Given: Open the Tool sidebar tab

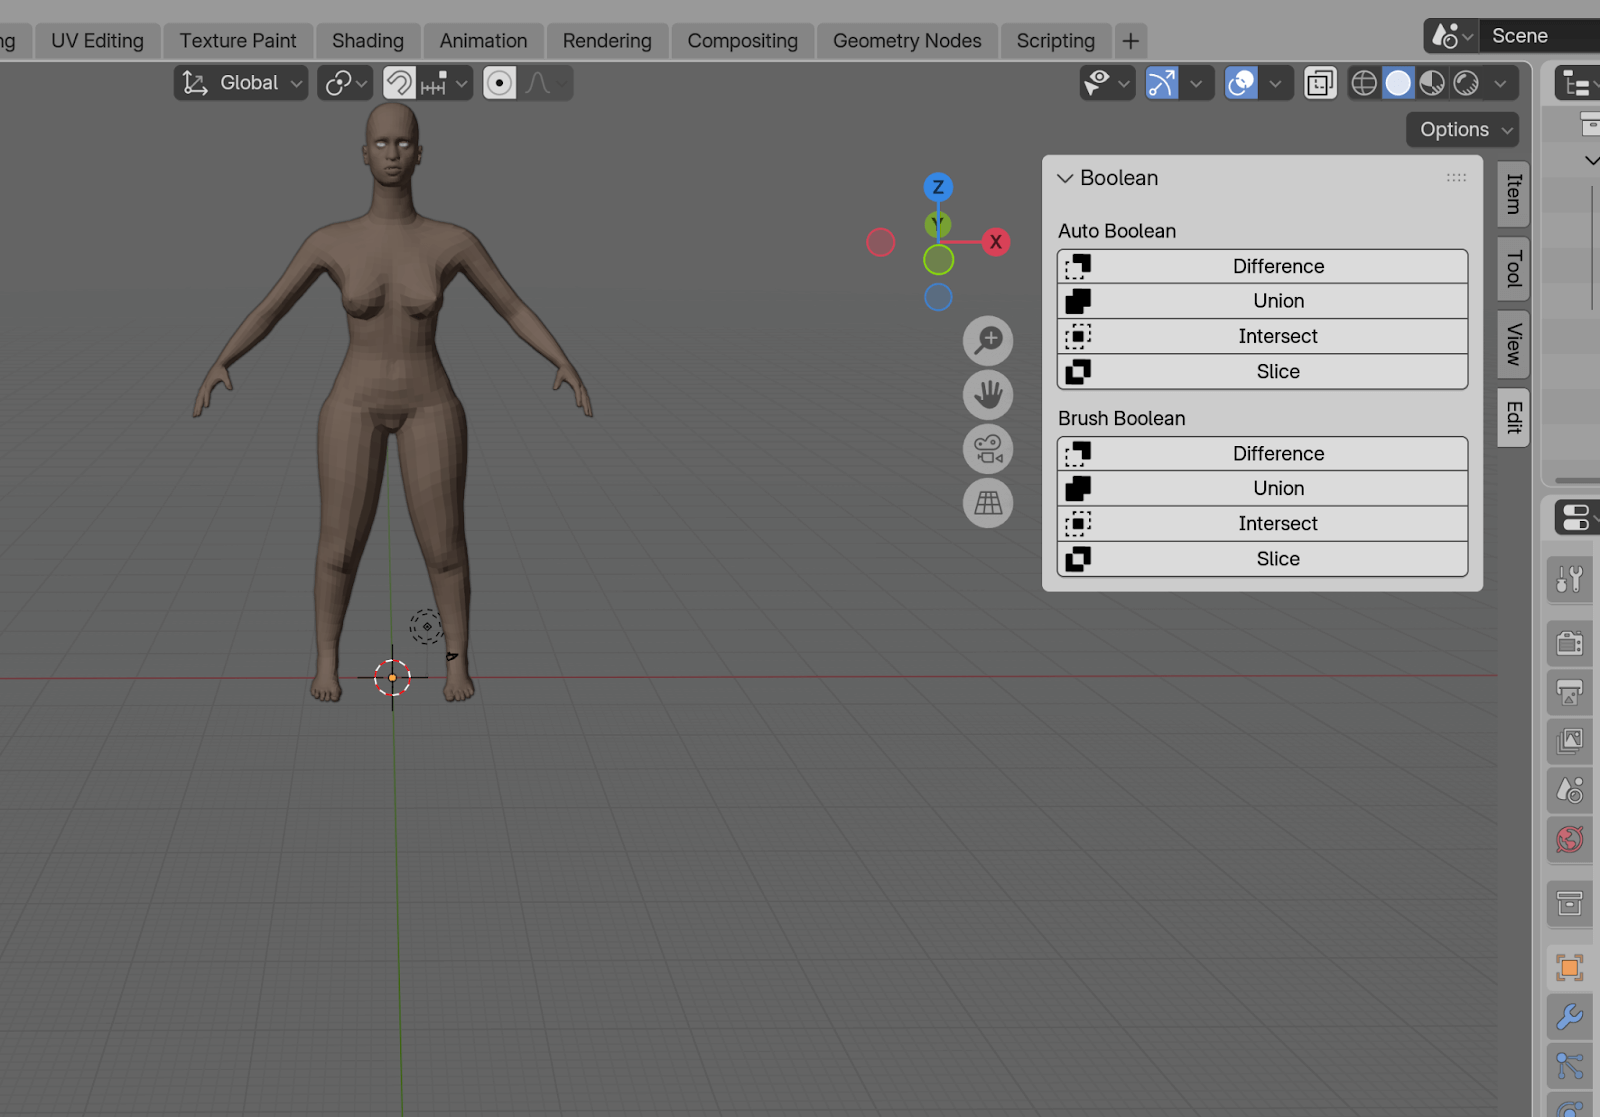Looking at the screenshot, I should [1514, 269].
